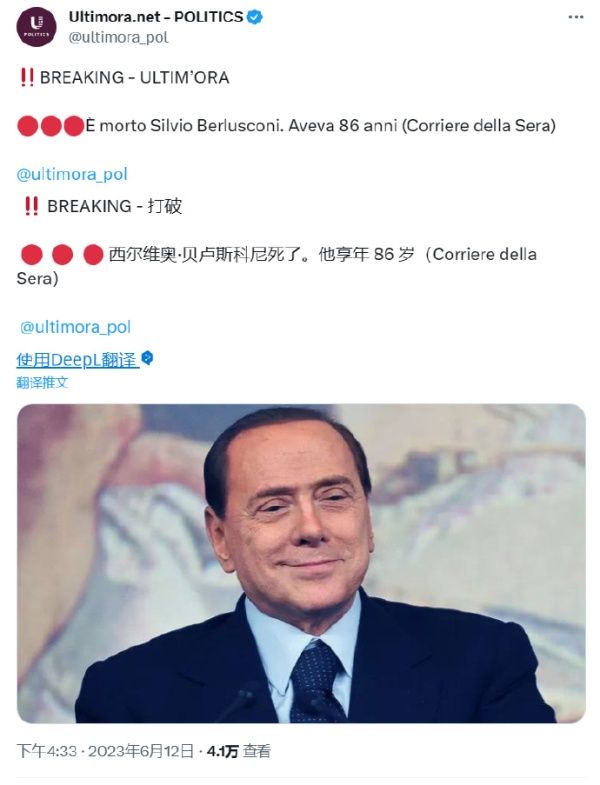
Task: Click the 2023年6月12日 date
Action: (141, 751)
